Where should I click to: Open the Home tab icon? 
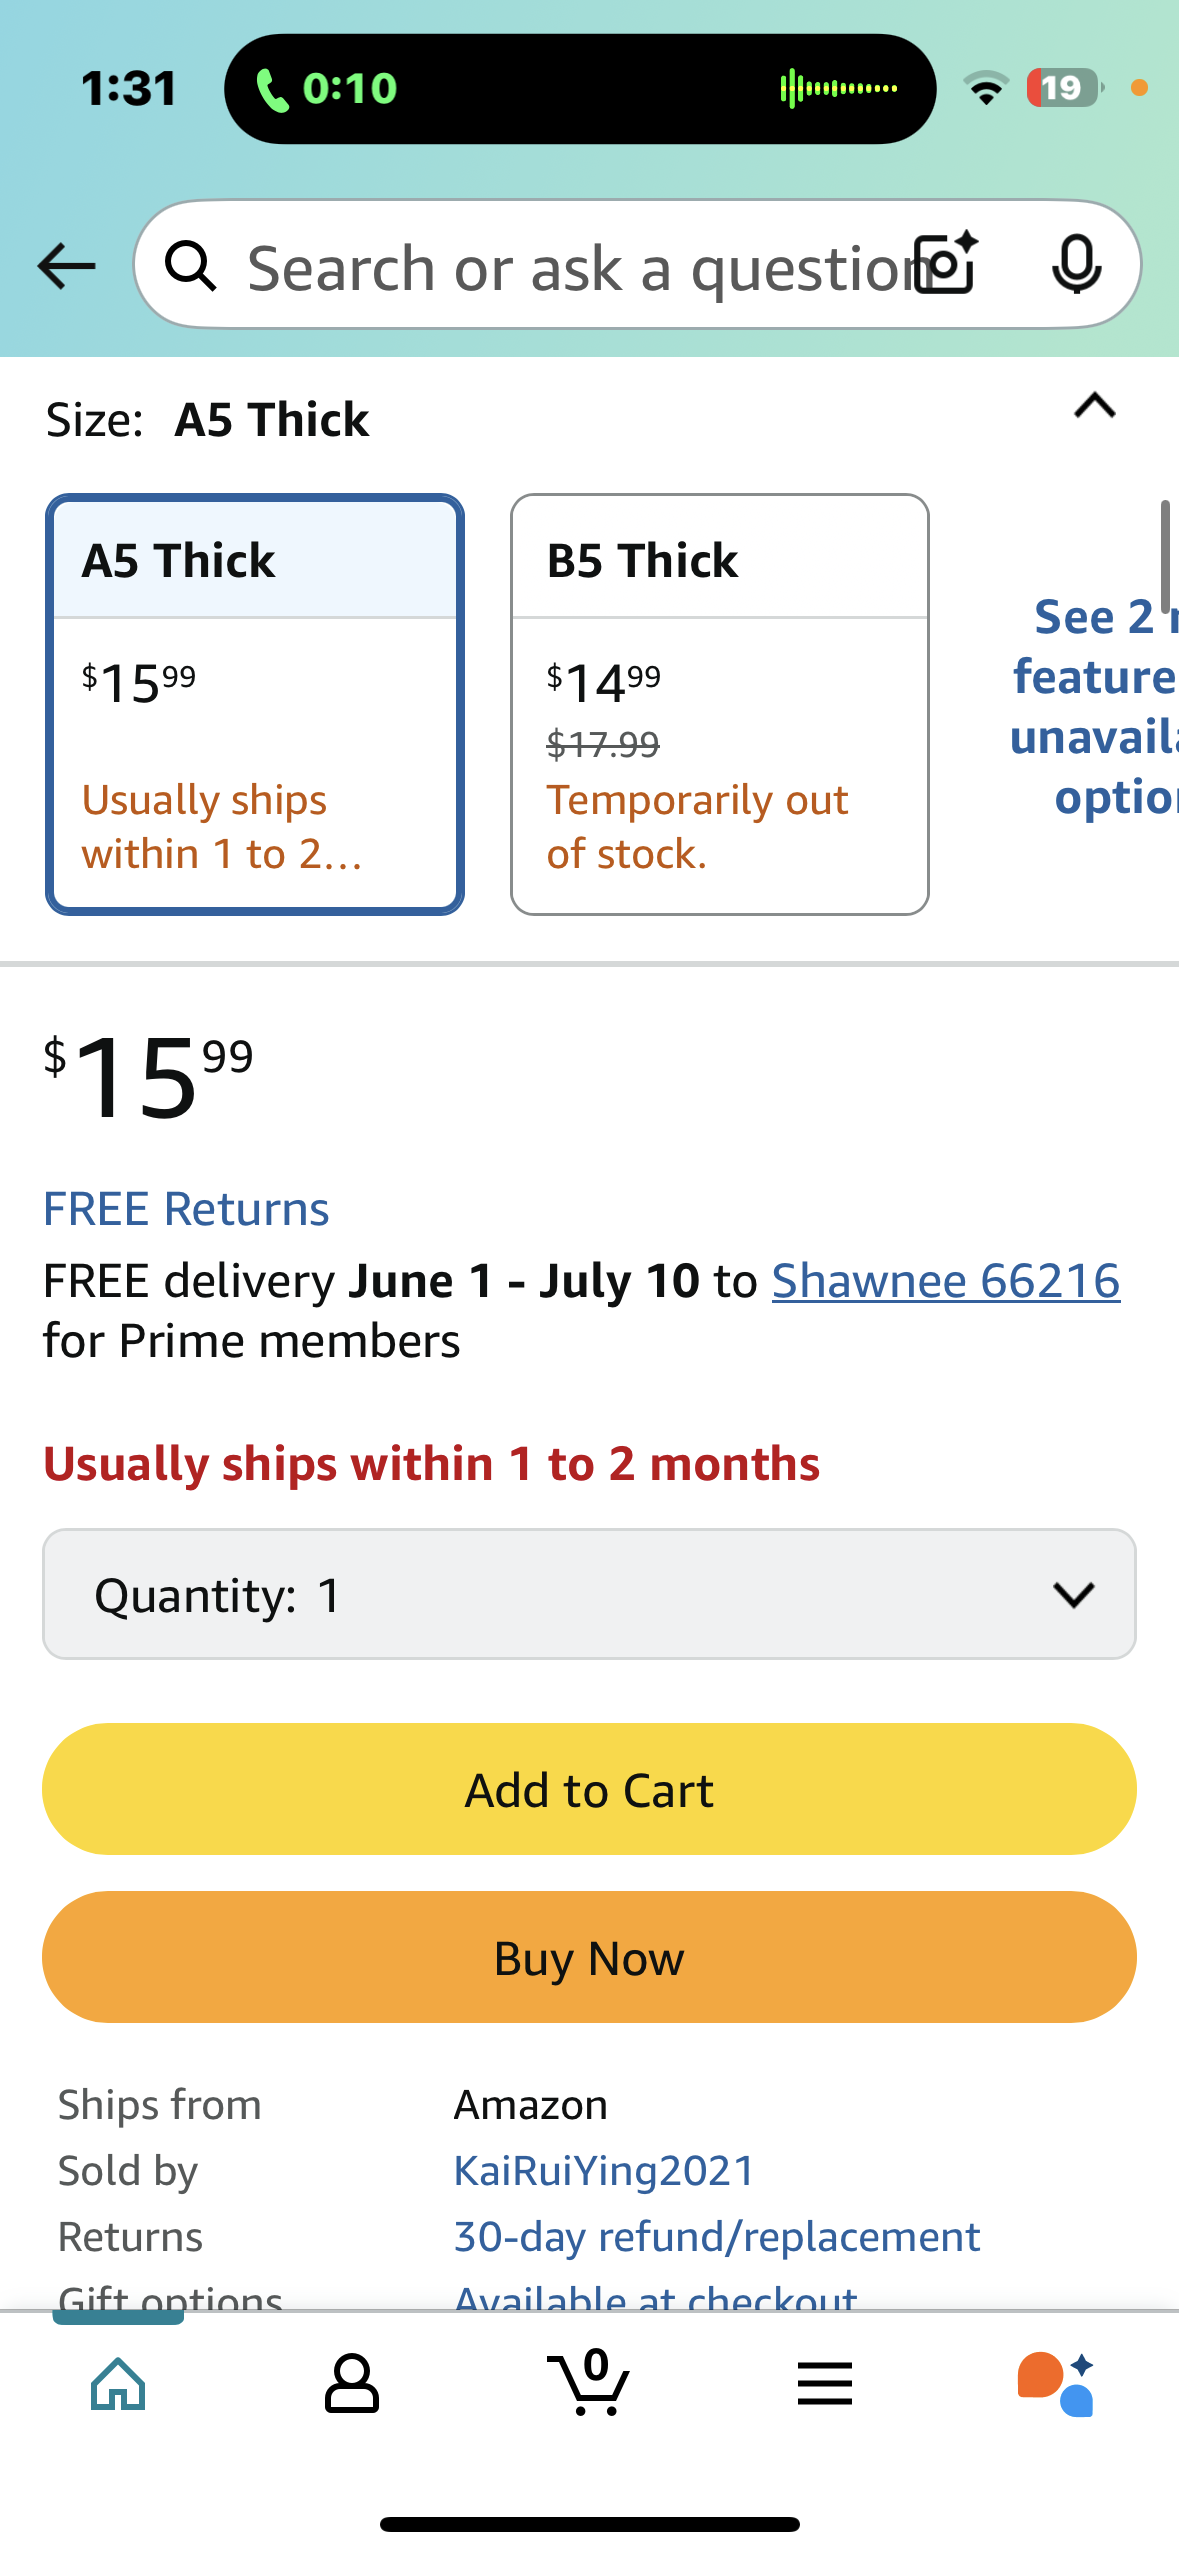pyautogui.click(x=118, y=2384)
